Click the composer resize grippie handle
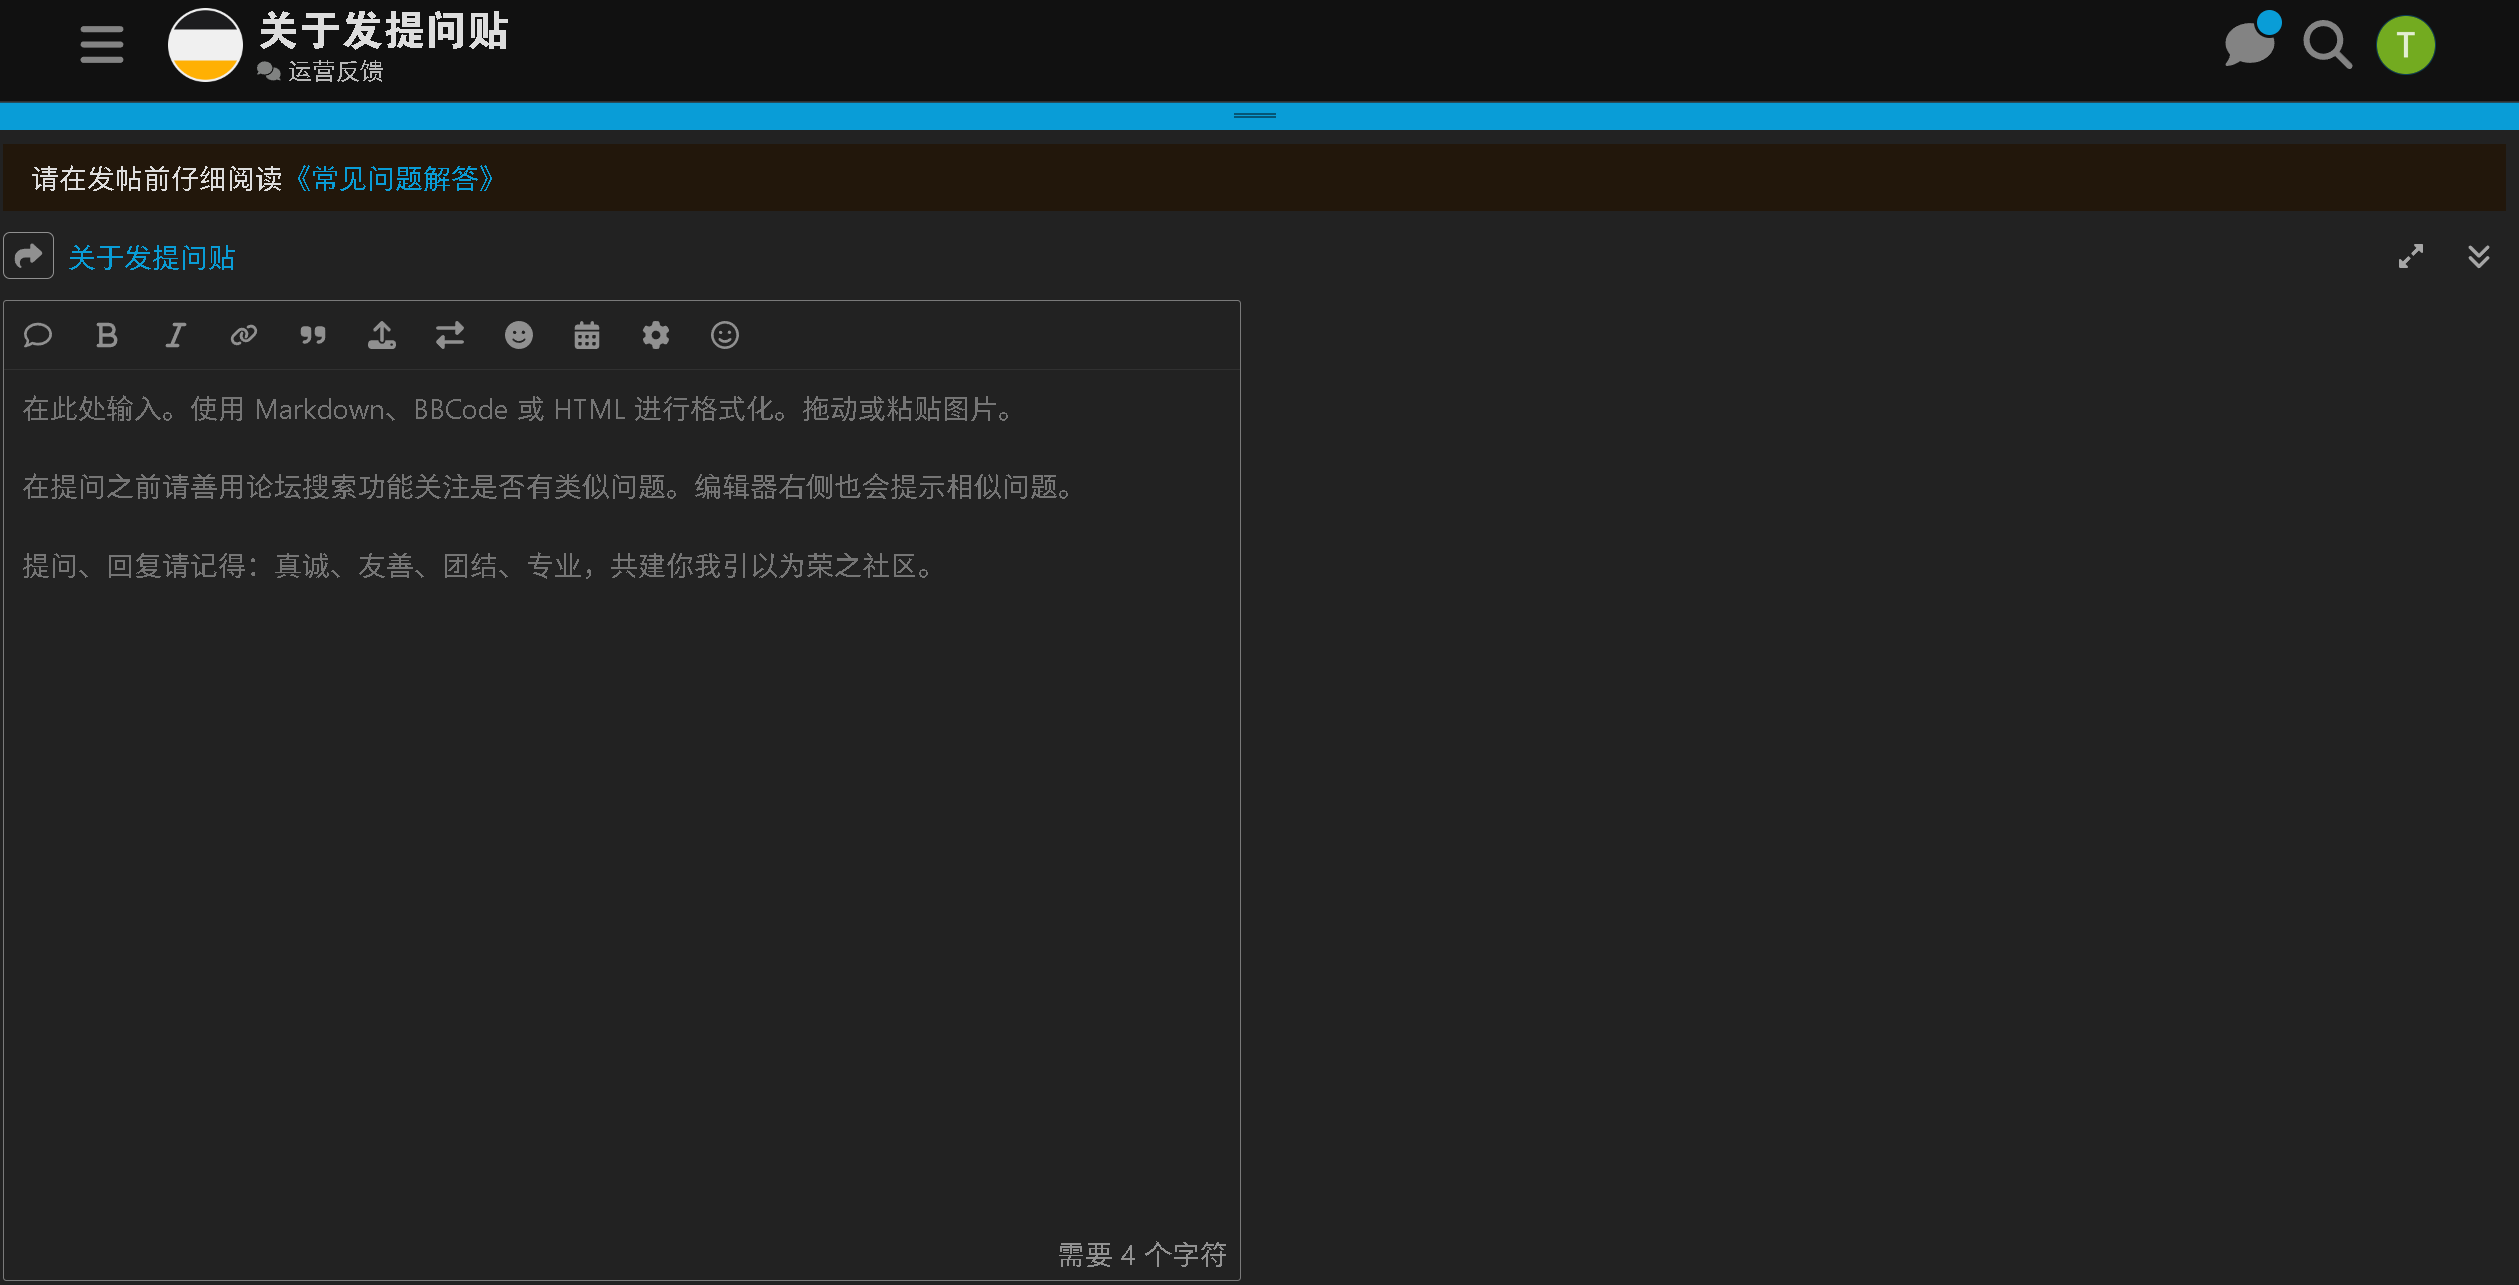Screen dimensions: 2519x1285 click(1255, 116)
